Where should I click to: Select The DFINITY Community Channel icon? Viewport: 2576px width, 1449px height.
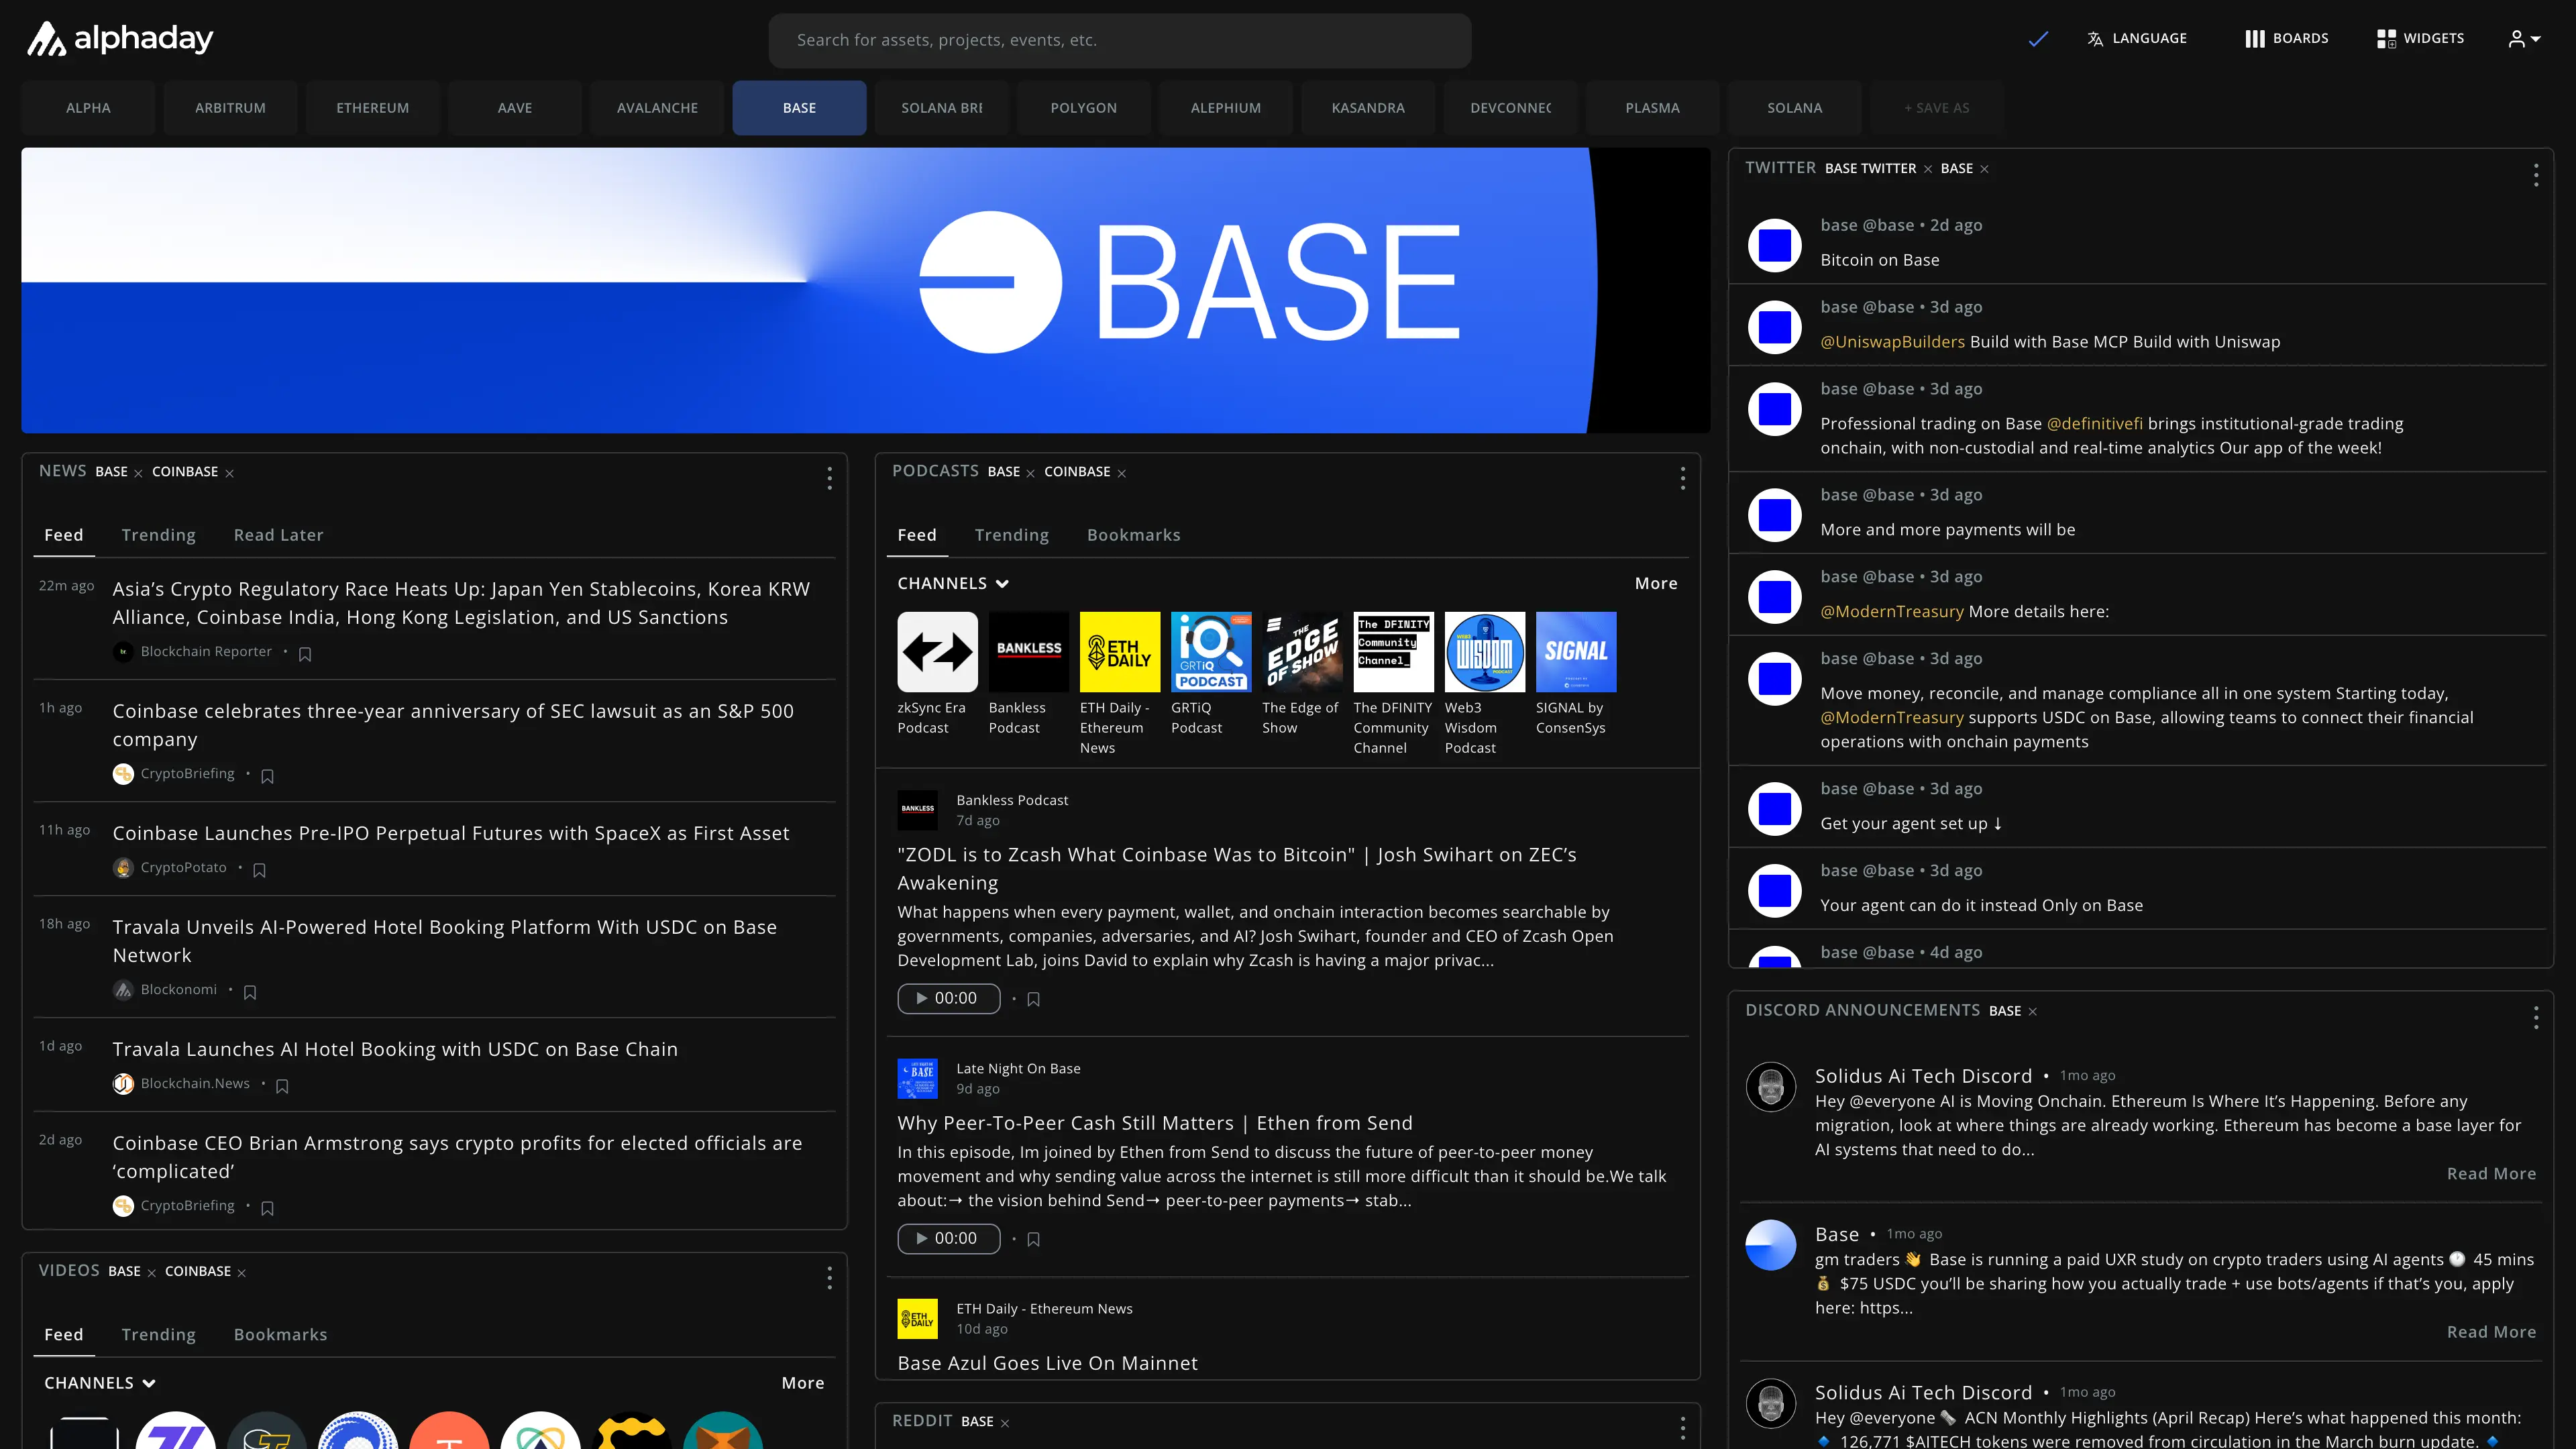coord(1393,652)
